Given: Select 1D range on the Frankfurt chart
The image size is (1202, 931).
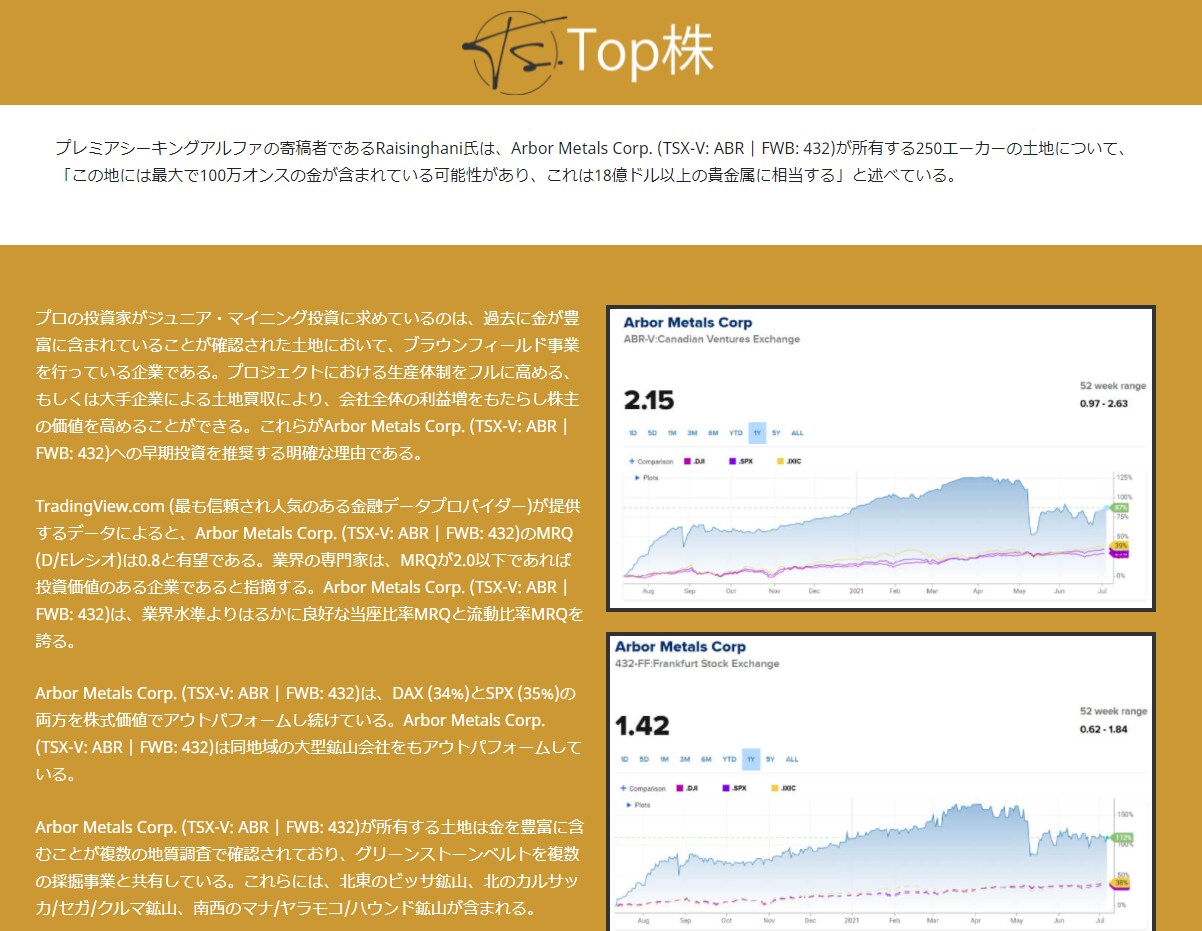Looking at the screenshot, I should 624,759.
